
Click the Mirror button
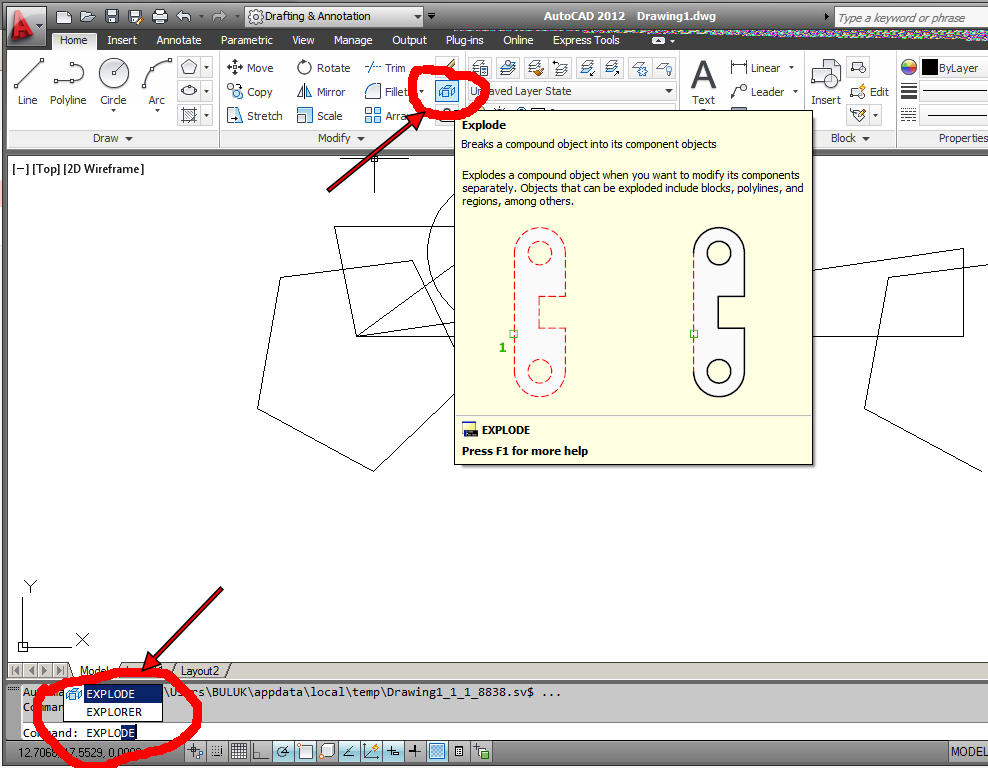[321, 91]
